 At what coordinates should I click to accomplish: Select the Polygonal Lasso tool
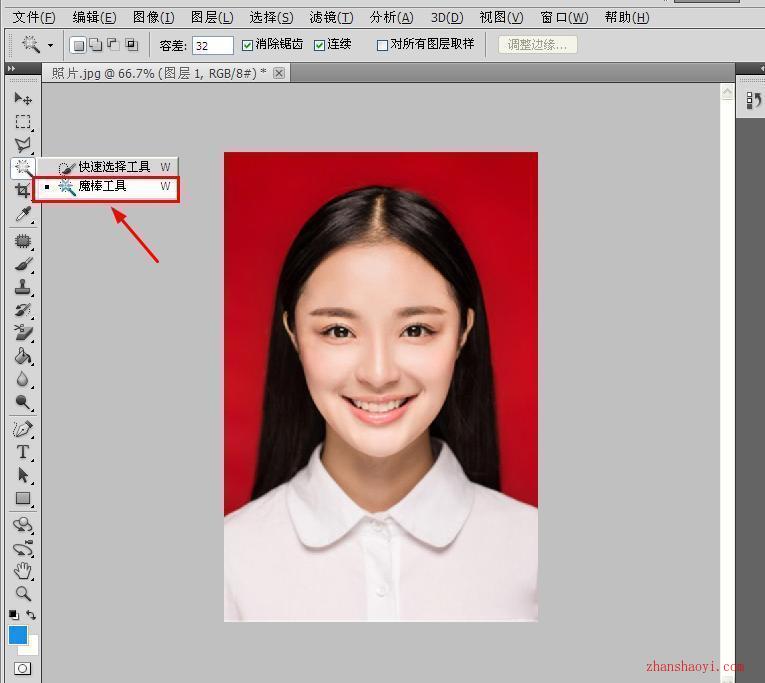[22, 144]
